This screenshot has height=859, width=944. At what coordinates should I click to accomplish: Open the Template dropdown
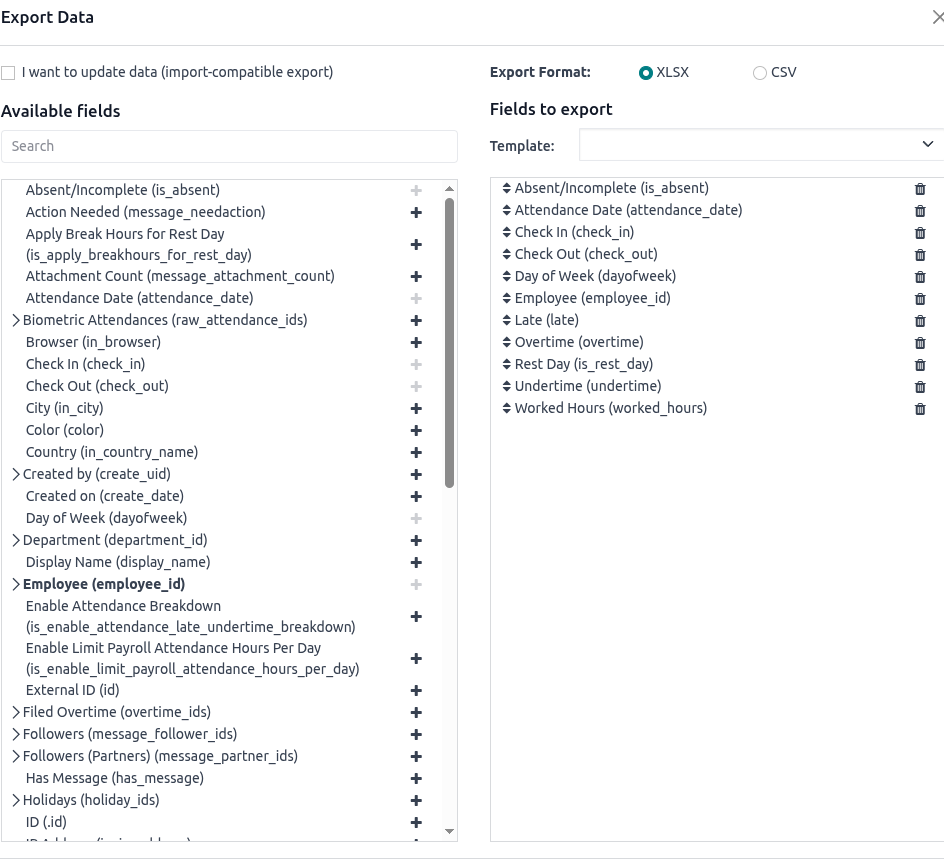(762, 145)
